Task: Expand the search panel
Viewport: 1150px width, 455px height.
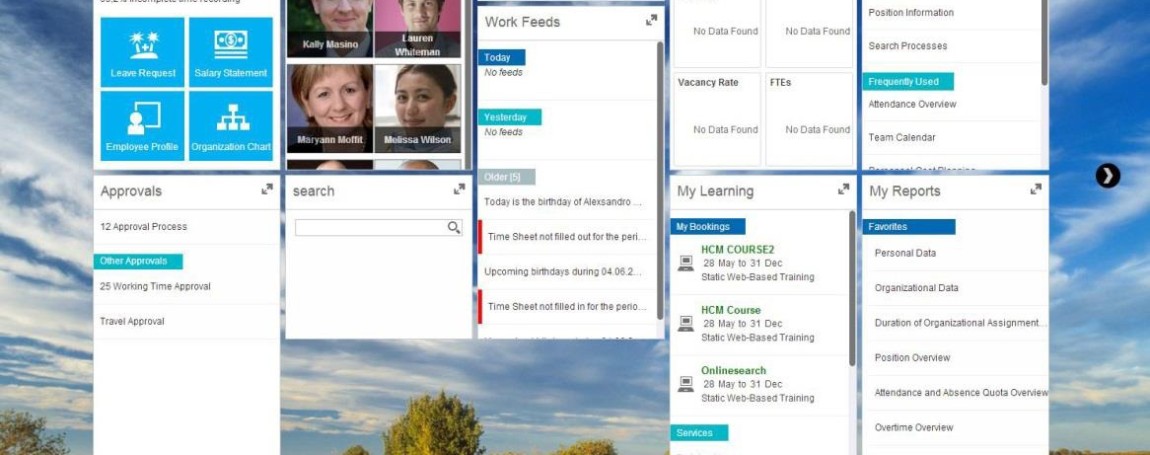Action: [459, 189]
